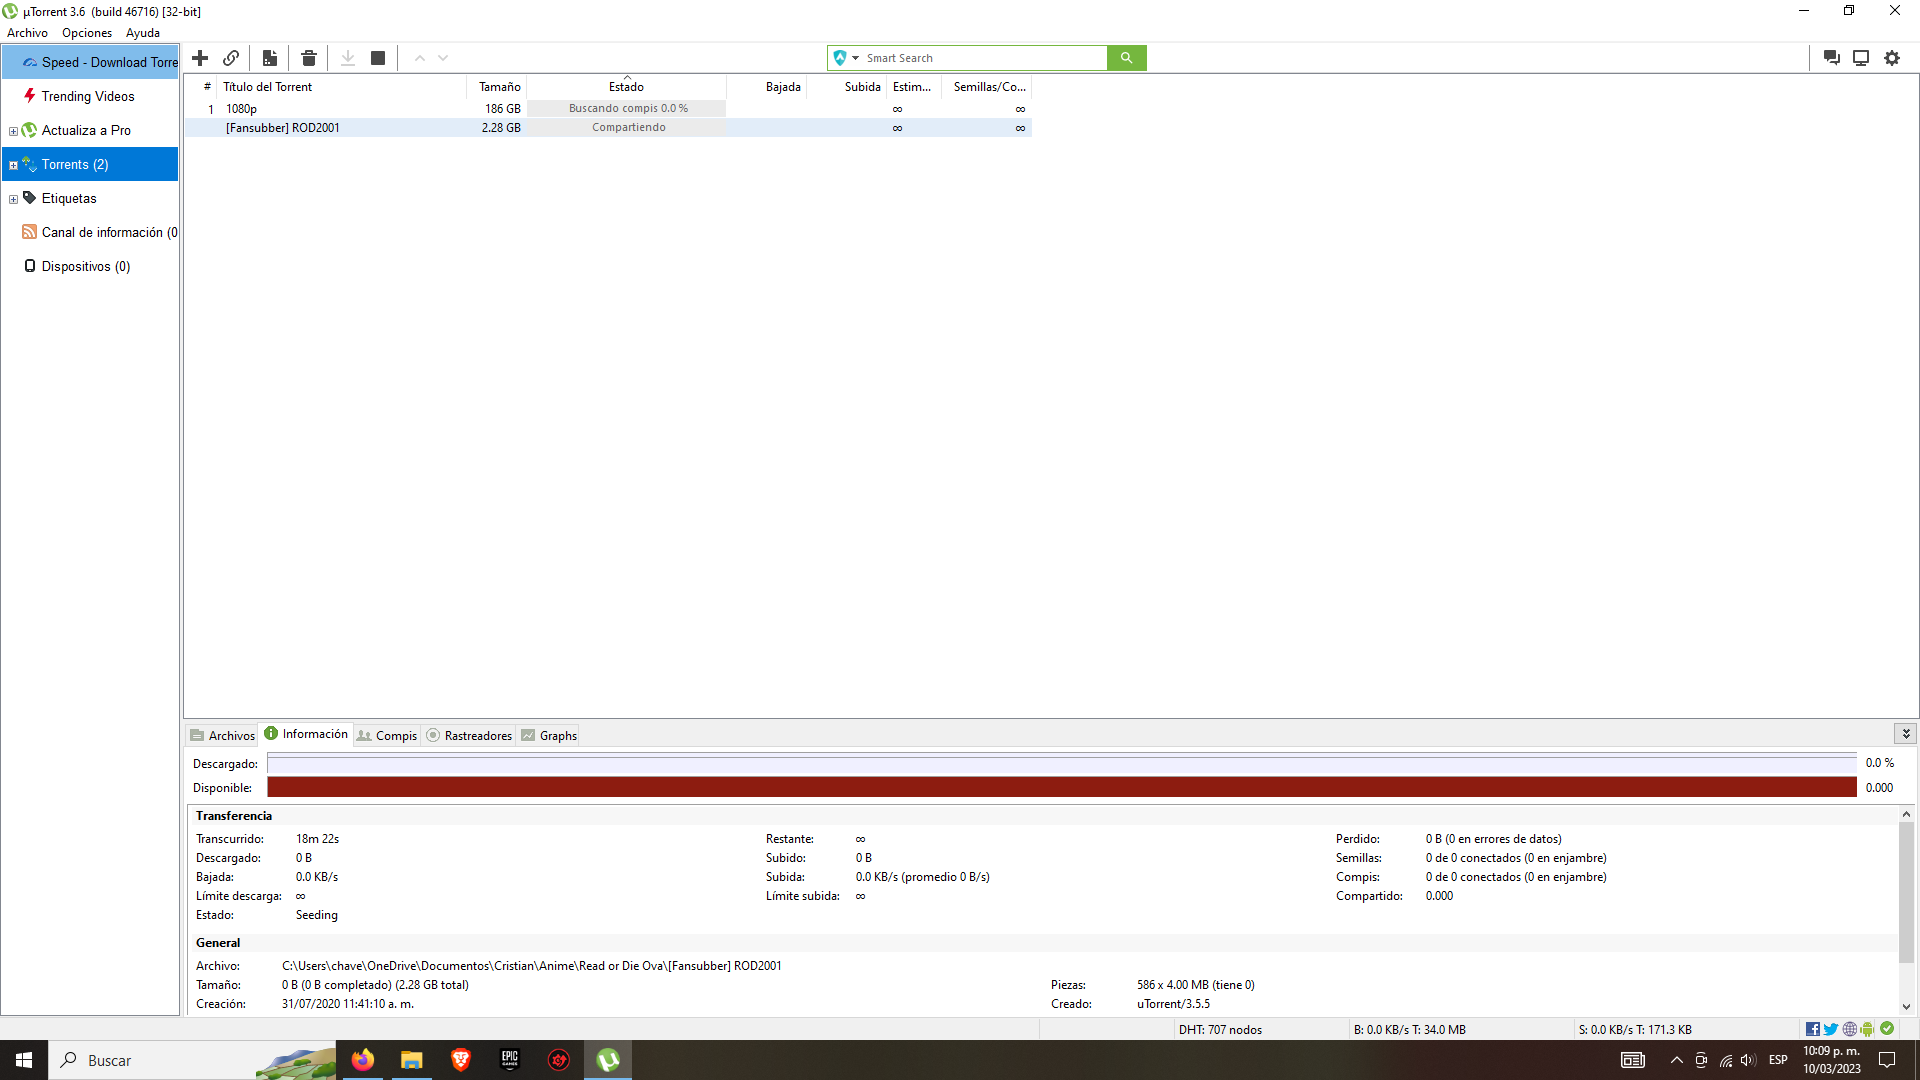Collapse the detail pane with double-chevron

[1906, 733]
